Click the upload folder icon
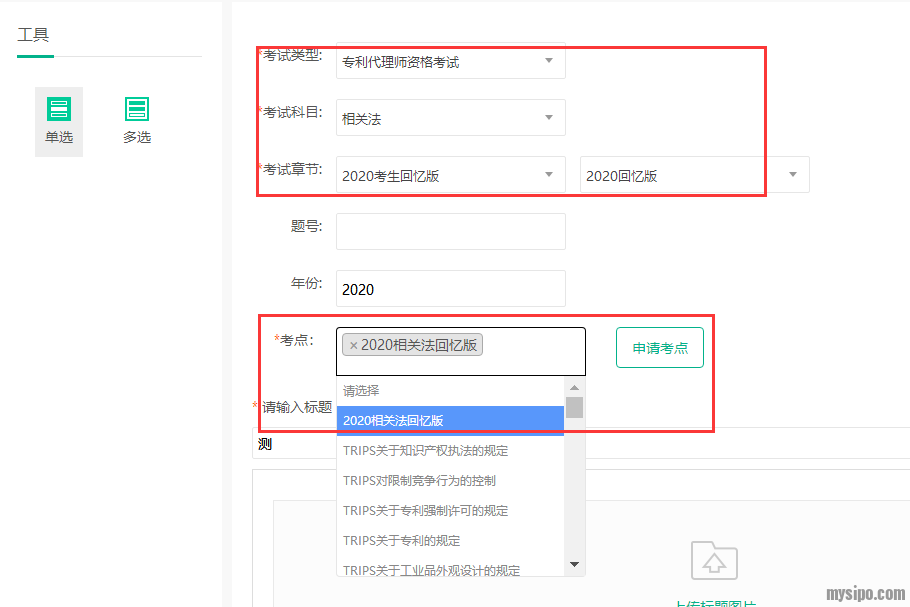Viewport: 910px width, 607px height. coord(714,562)
